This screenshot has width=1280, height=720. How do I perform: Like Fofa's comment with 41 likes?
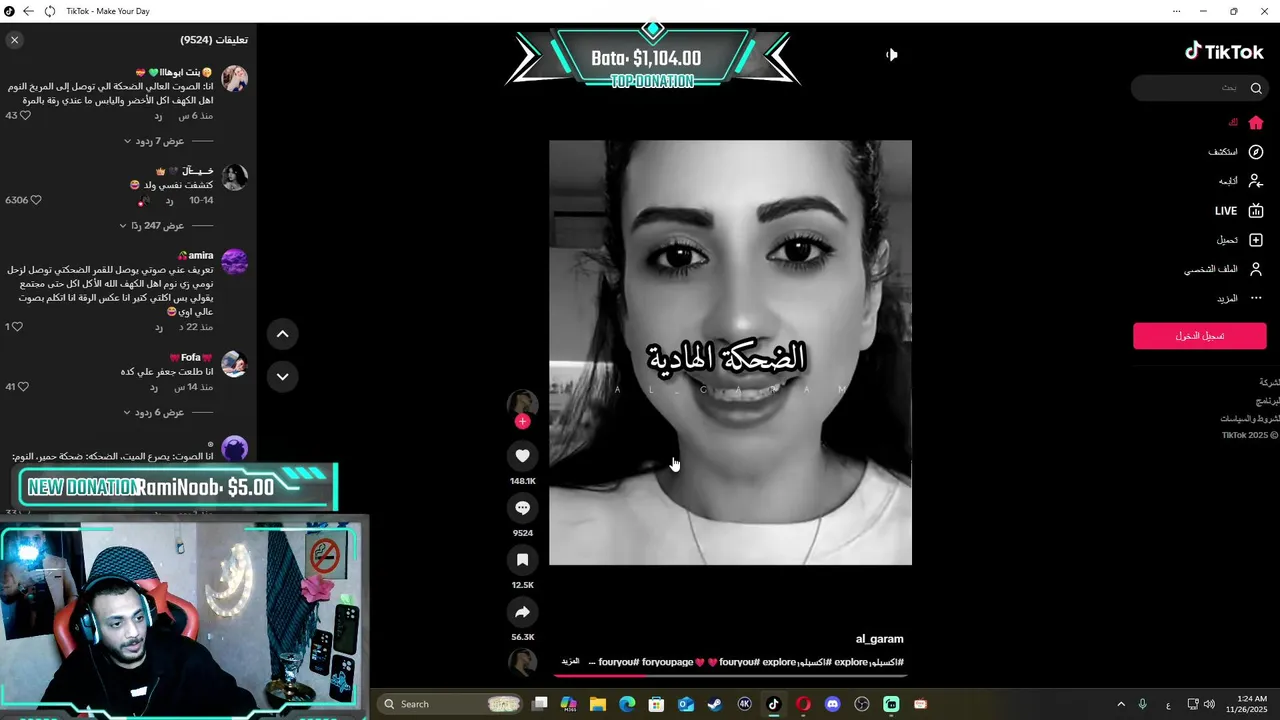(x=24, y=387)
